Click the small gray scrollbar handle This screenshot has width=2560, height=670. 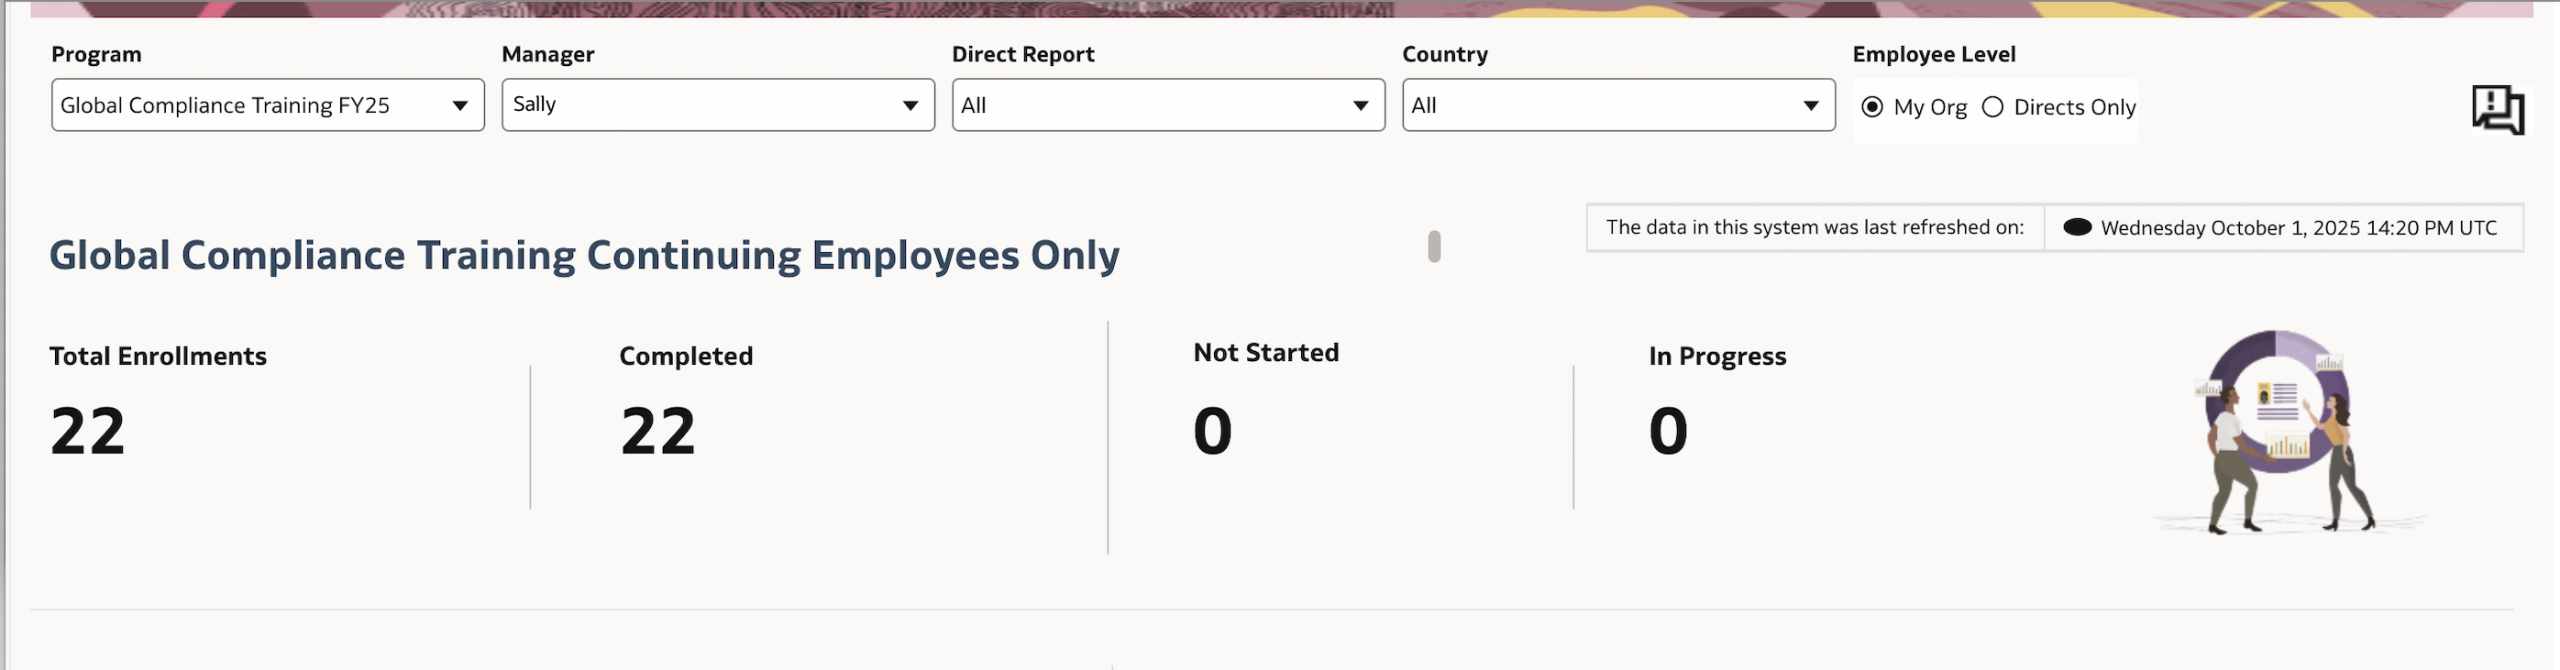click(1434, 246)
